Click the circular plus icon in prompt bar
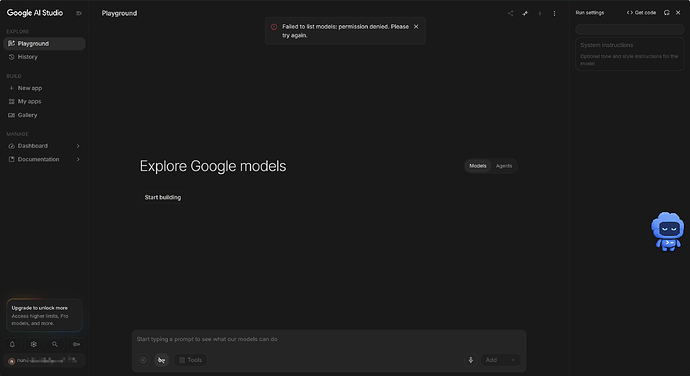Image resolution: width=690 pixels, height=376 pixels. click(x=143, y=360)
